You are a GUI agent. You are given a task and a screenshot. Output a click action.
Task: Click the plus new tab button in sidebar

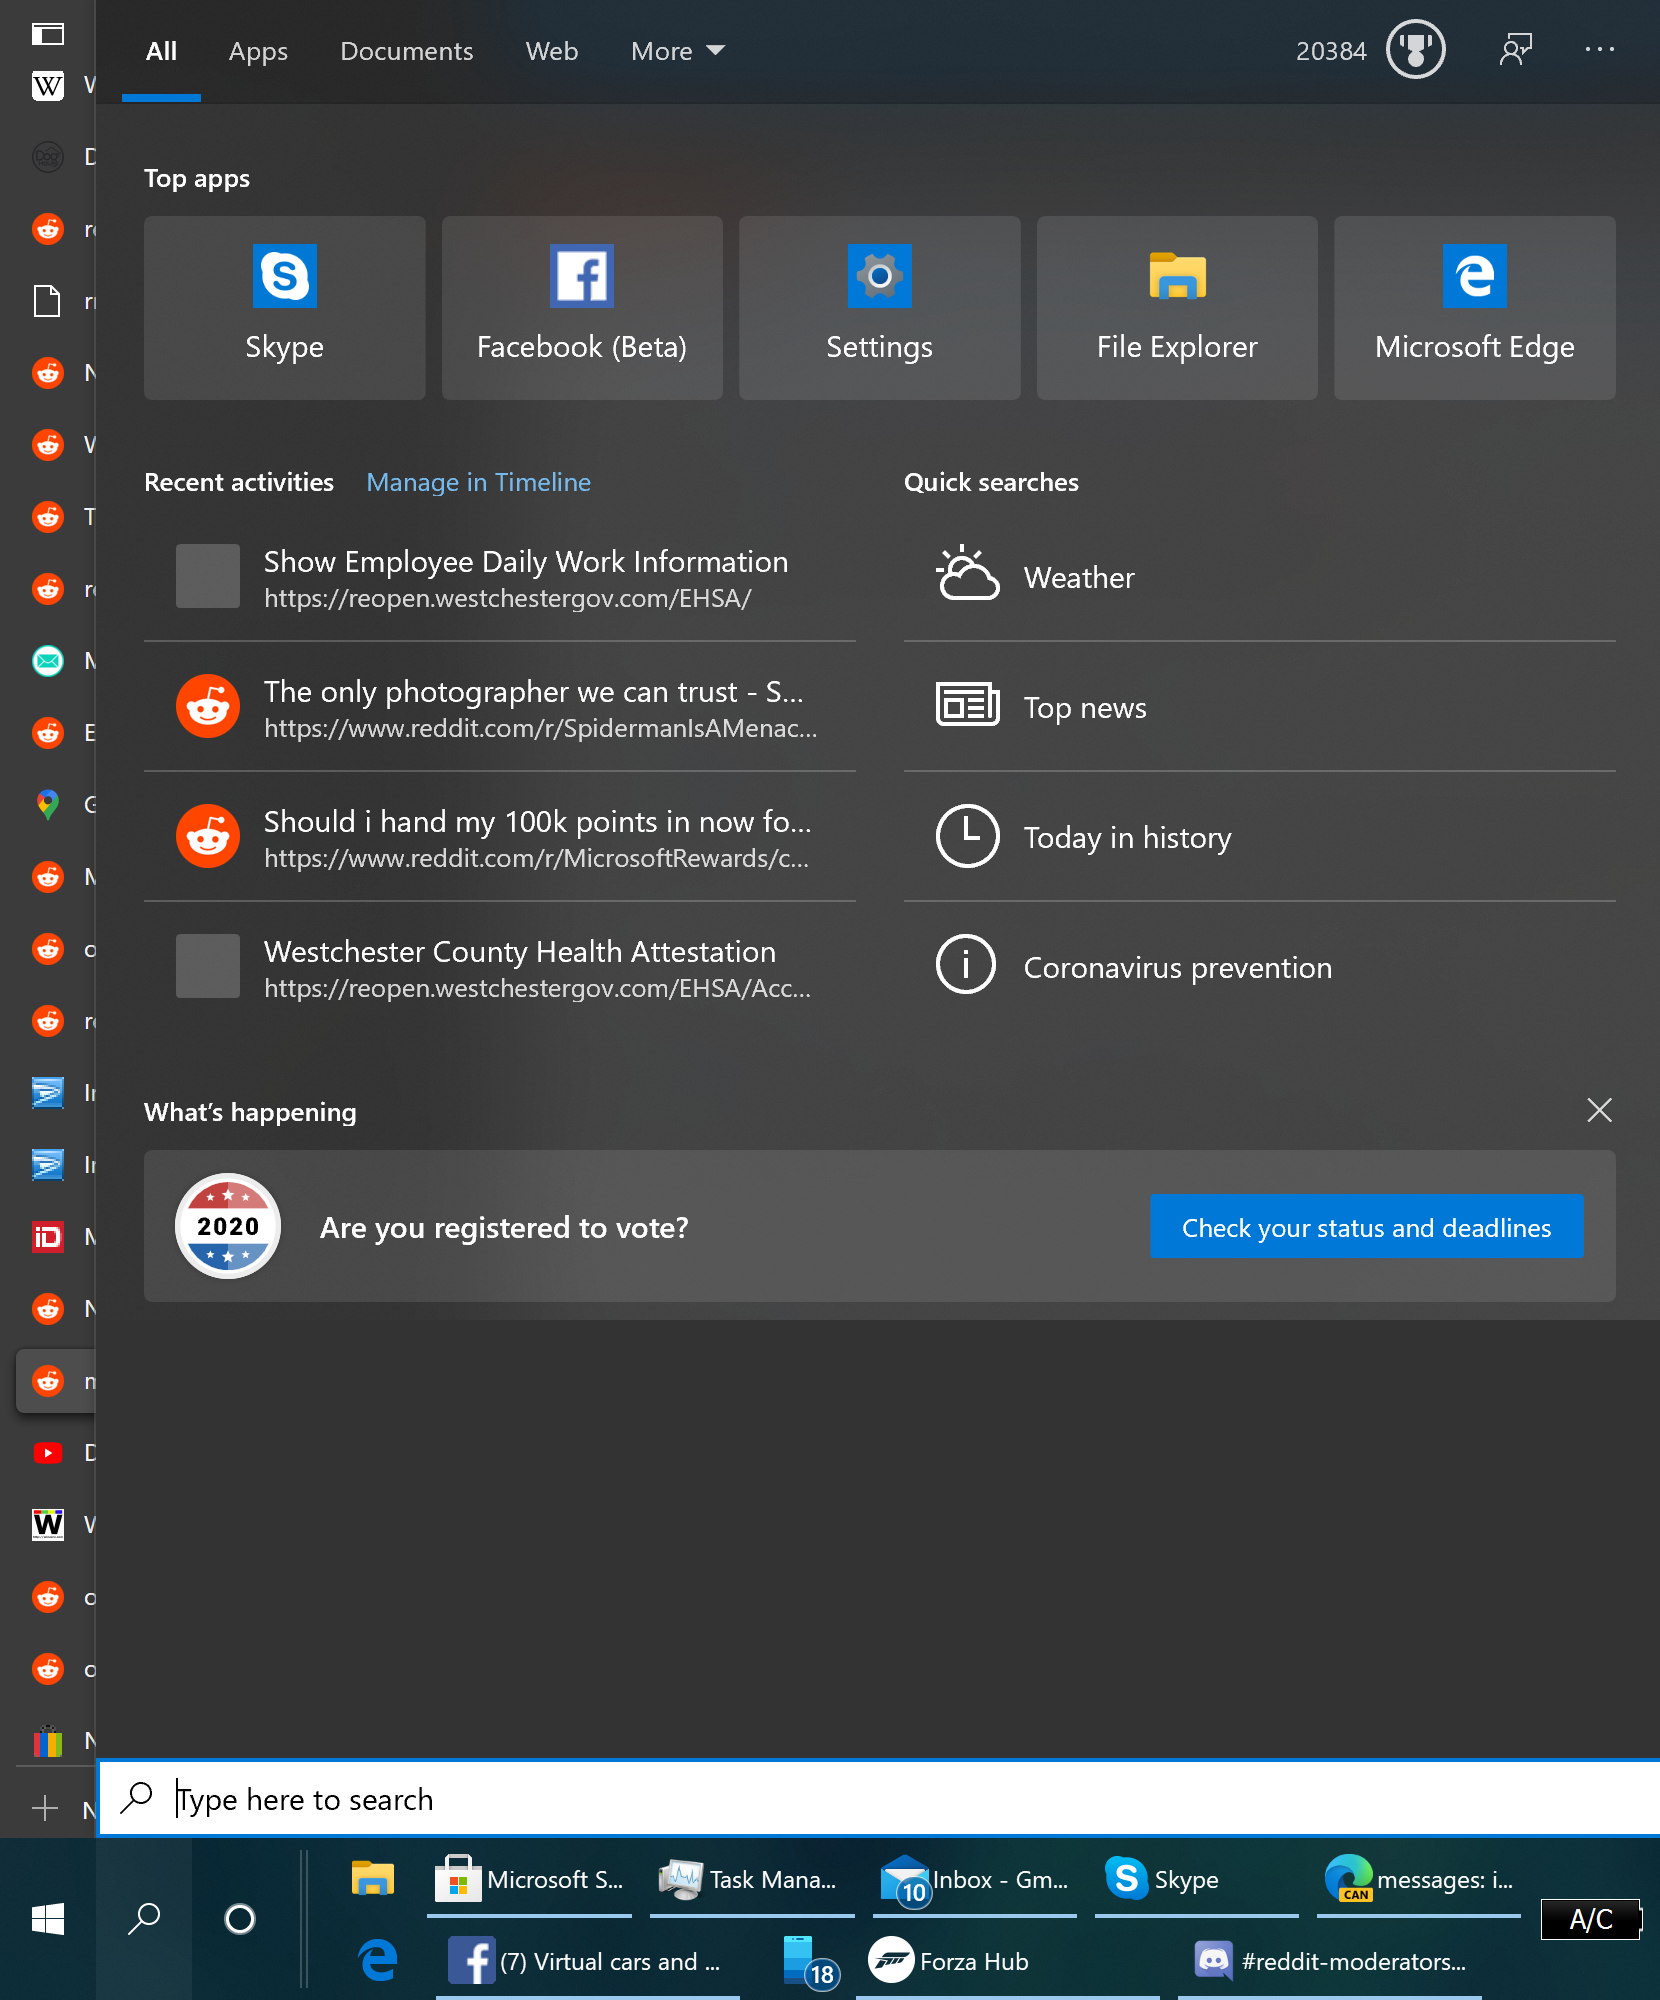point(45,1809)
